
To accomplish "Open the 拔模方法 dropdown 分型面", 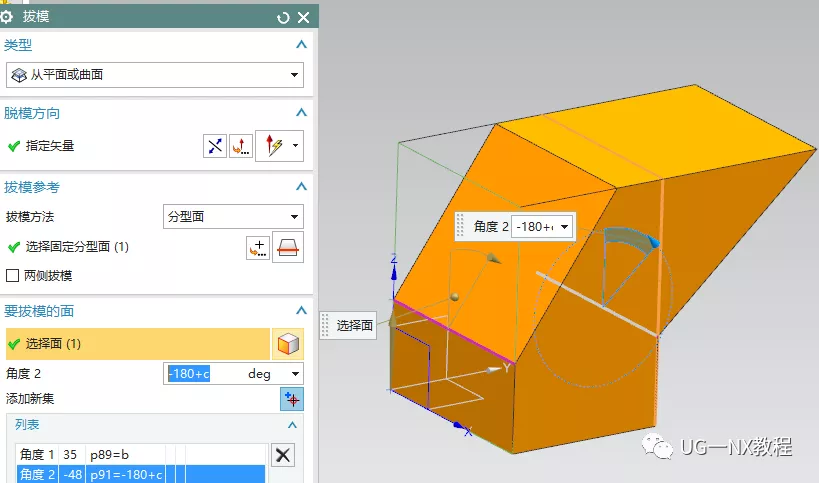I will (x=232, y=216).
